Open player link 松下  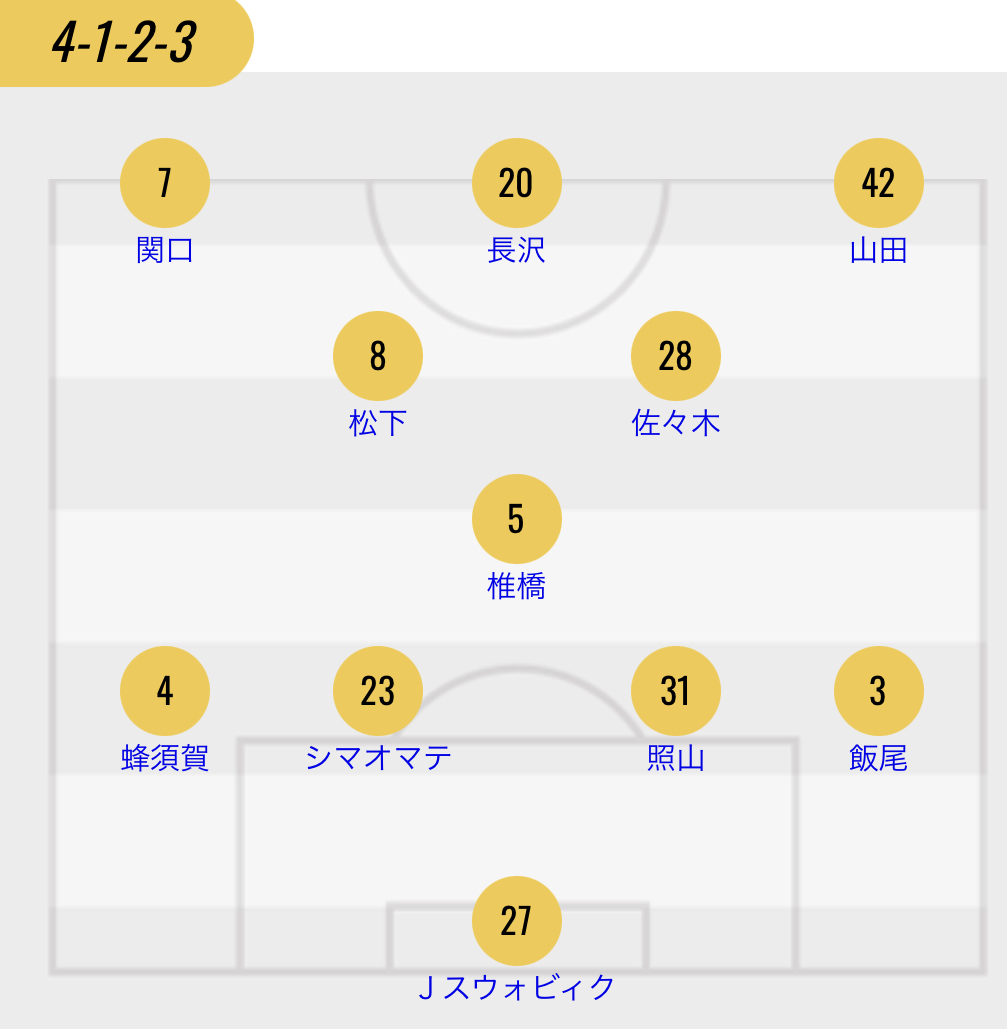click(378, 423)
